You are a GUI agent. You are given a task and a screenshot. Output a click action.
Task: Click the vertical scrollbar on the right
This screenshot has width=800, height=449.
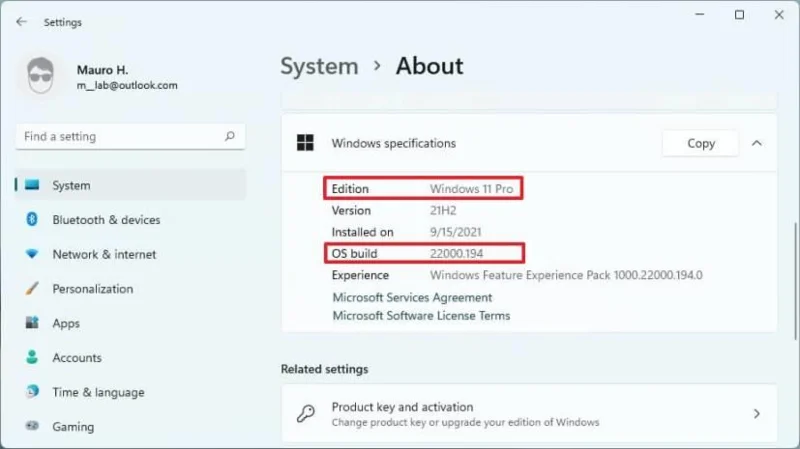pos(795,281)
